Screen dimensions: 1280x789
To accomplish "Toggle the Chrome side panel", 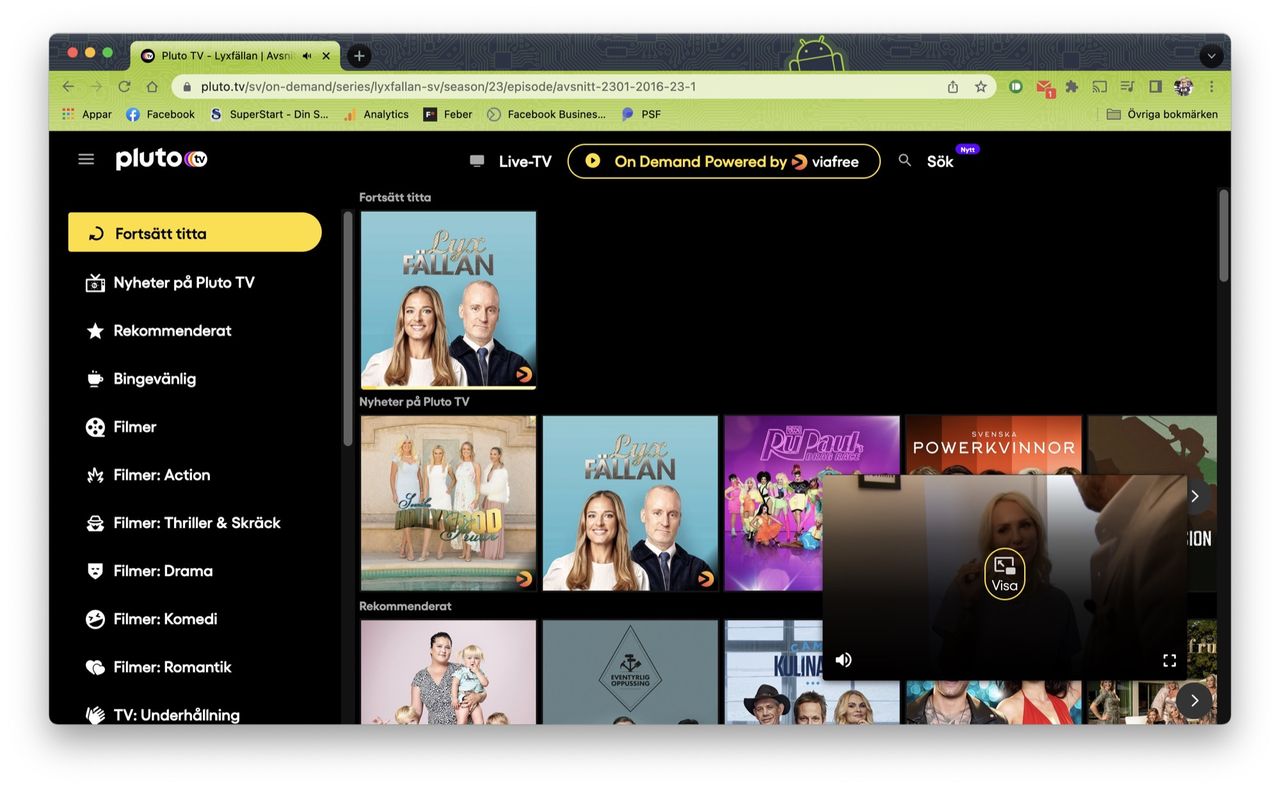I will pyautogui.click(x=1155, y=87).
